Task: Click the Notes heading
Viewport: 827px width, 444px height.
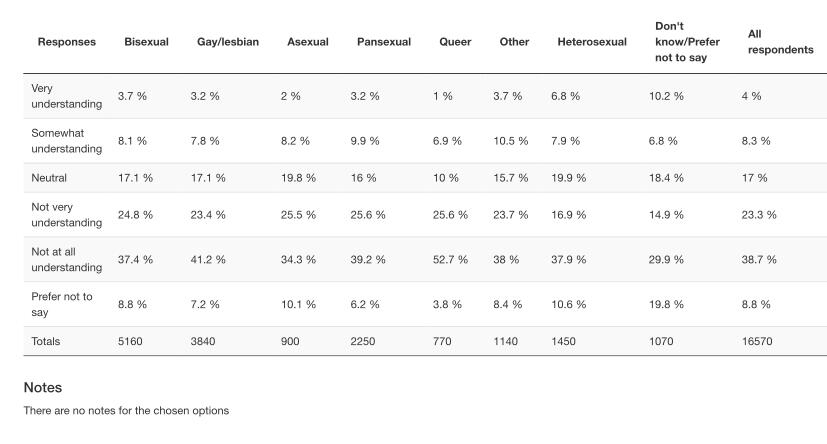Action: click(x=43, y=387)
